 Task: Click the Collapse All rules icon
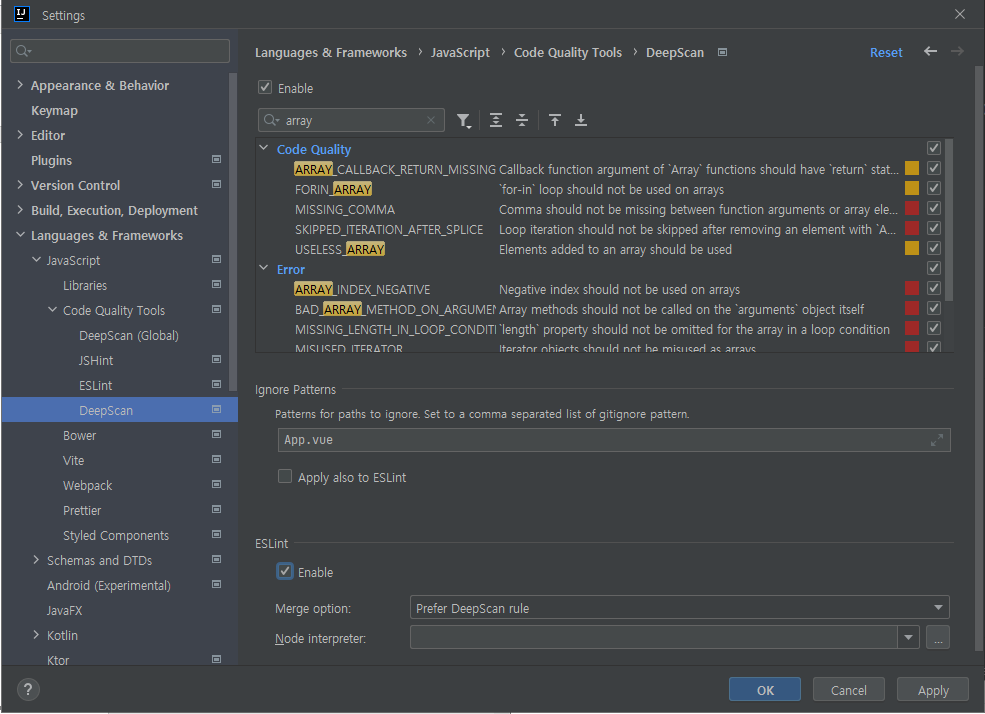522,120
